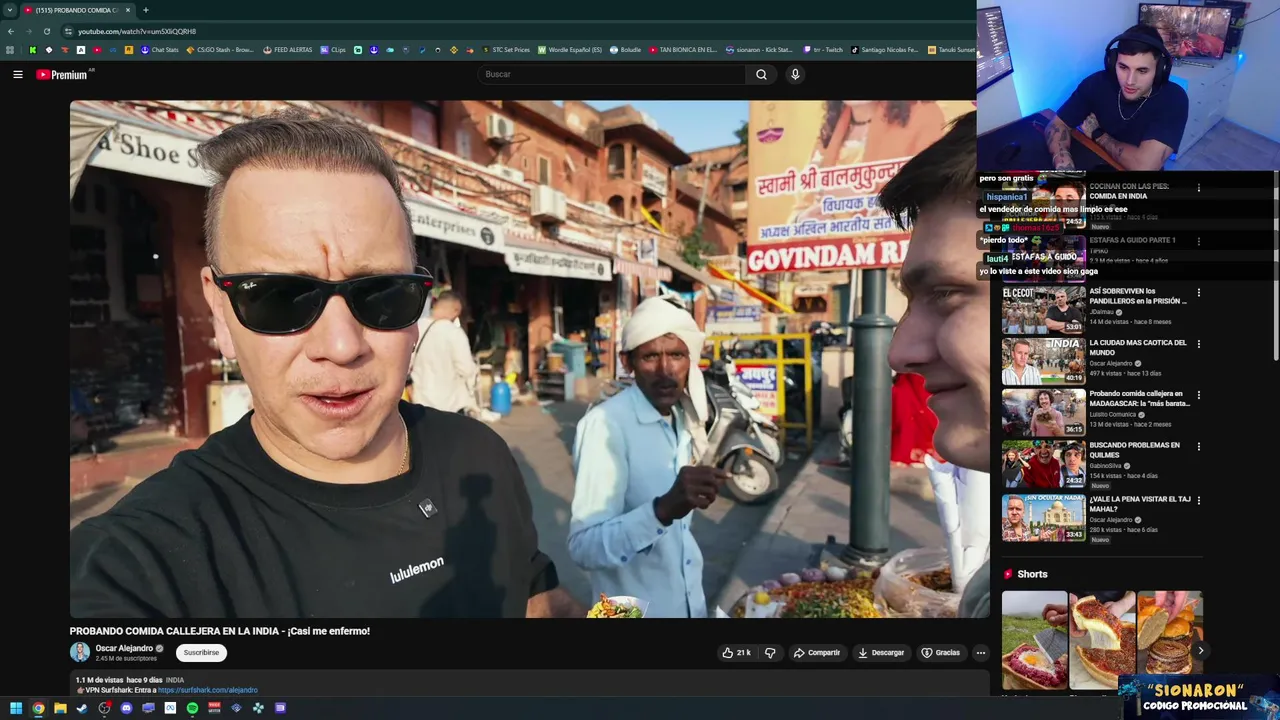Open Madagascar street food video thumbnail
The height and width of the screenshot is (720, 1280).
(x=1043, y=412)
